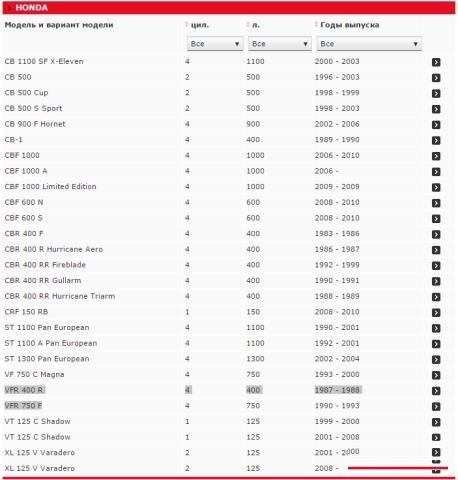Expand the л. filter dropdown
The width and height of the screenshot is (458, 480).
coord(280,44)
